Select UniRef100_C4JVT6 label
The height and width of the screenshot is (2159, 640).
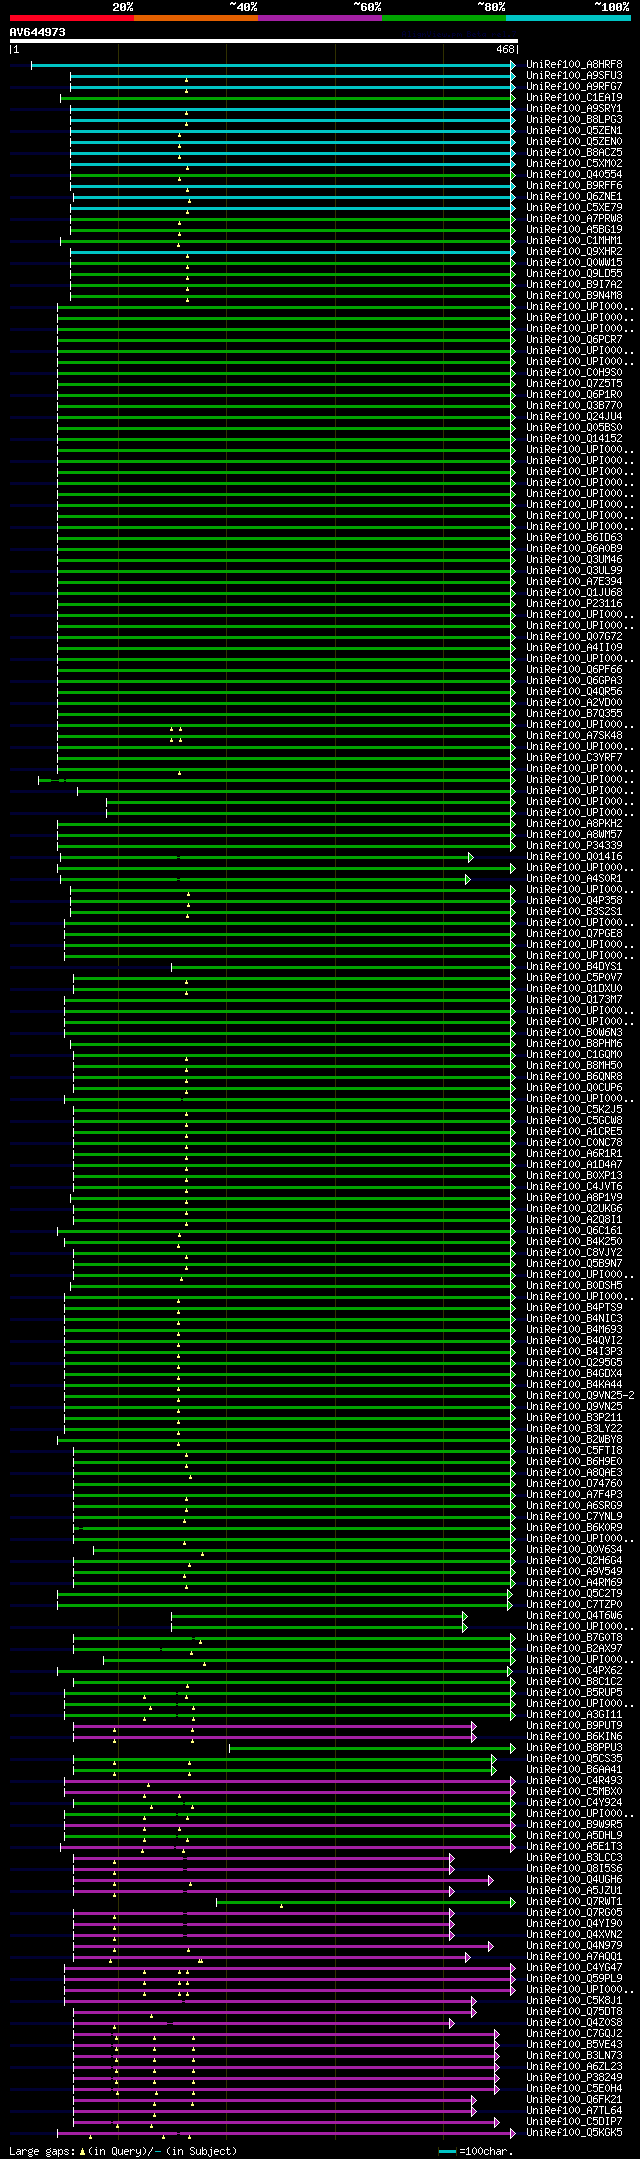point(574,1187)
